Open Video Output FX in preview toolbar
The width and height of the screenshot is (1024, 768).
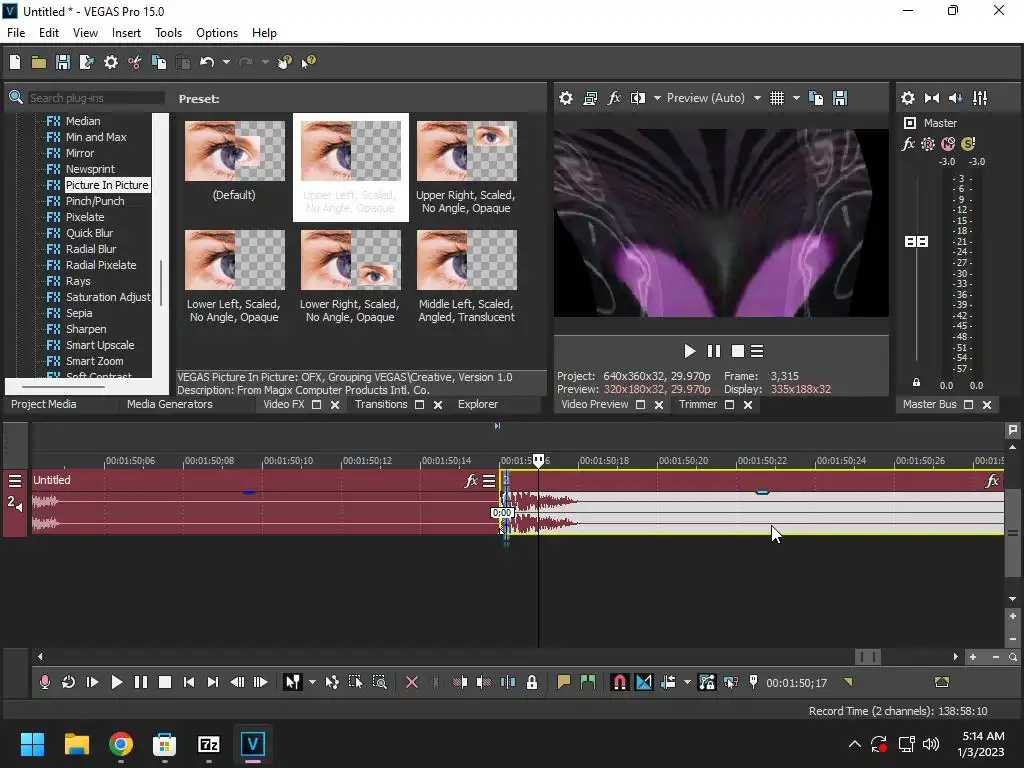point(614,98)
